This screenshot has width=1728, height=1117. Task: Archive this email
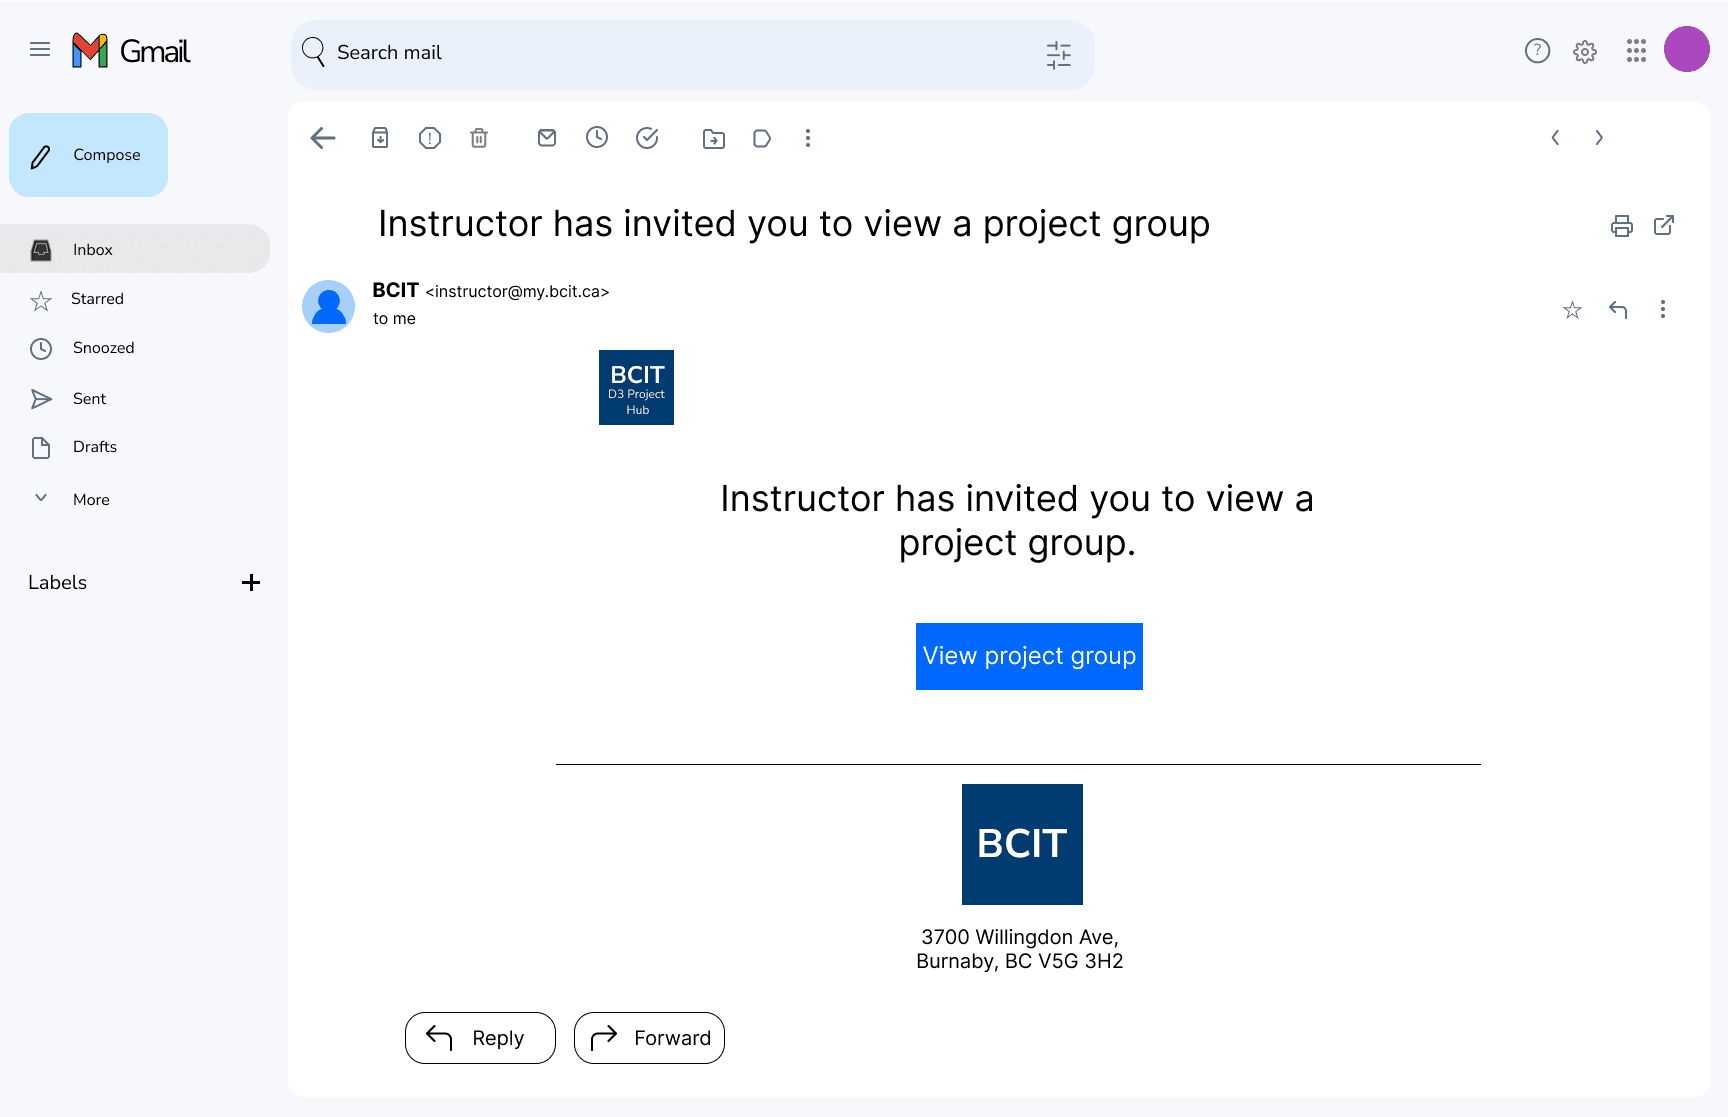click(379, 138)
